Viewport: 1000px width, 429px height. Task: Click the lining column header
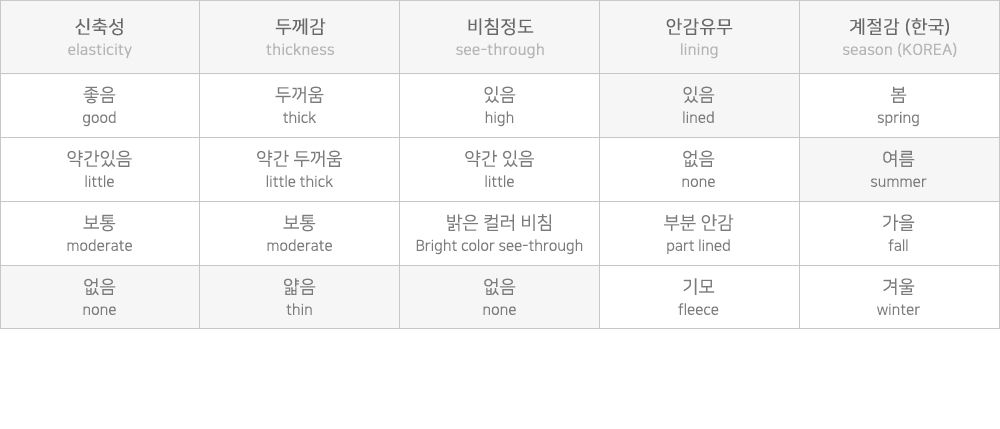tap(698, 37)
